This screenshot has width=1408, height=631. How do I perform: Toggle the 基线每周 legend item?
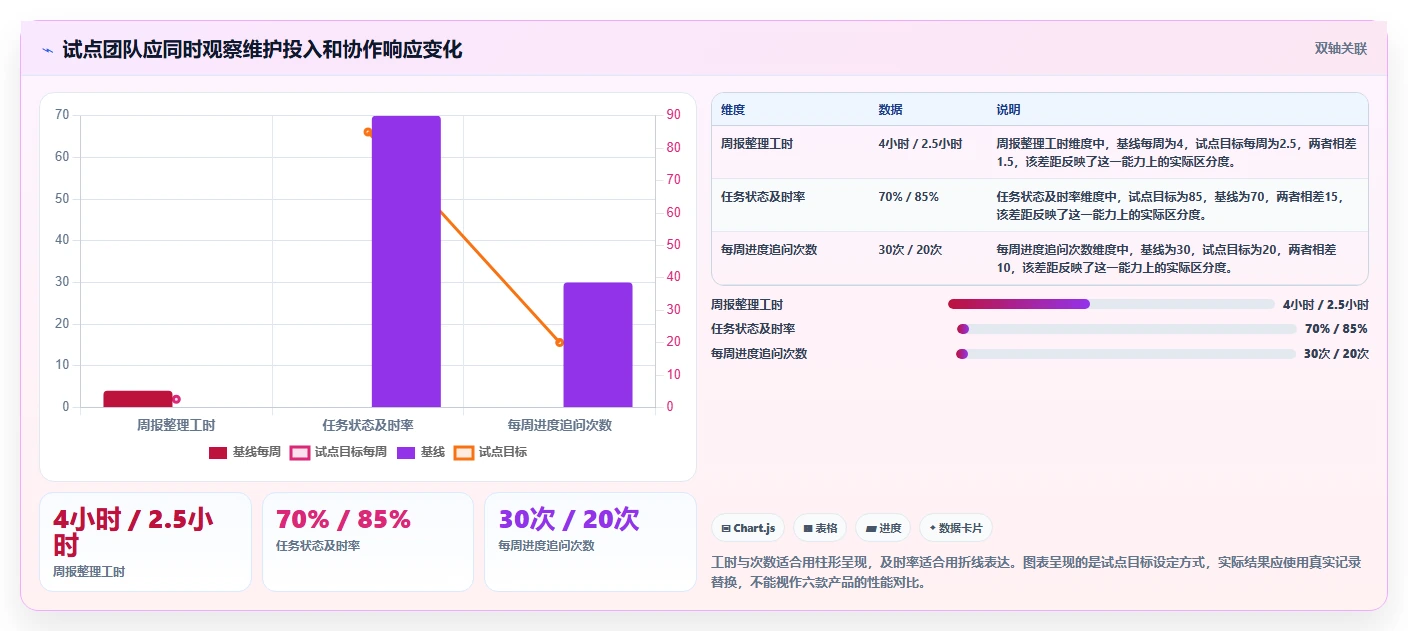[245, 452]
